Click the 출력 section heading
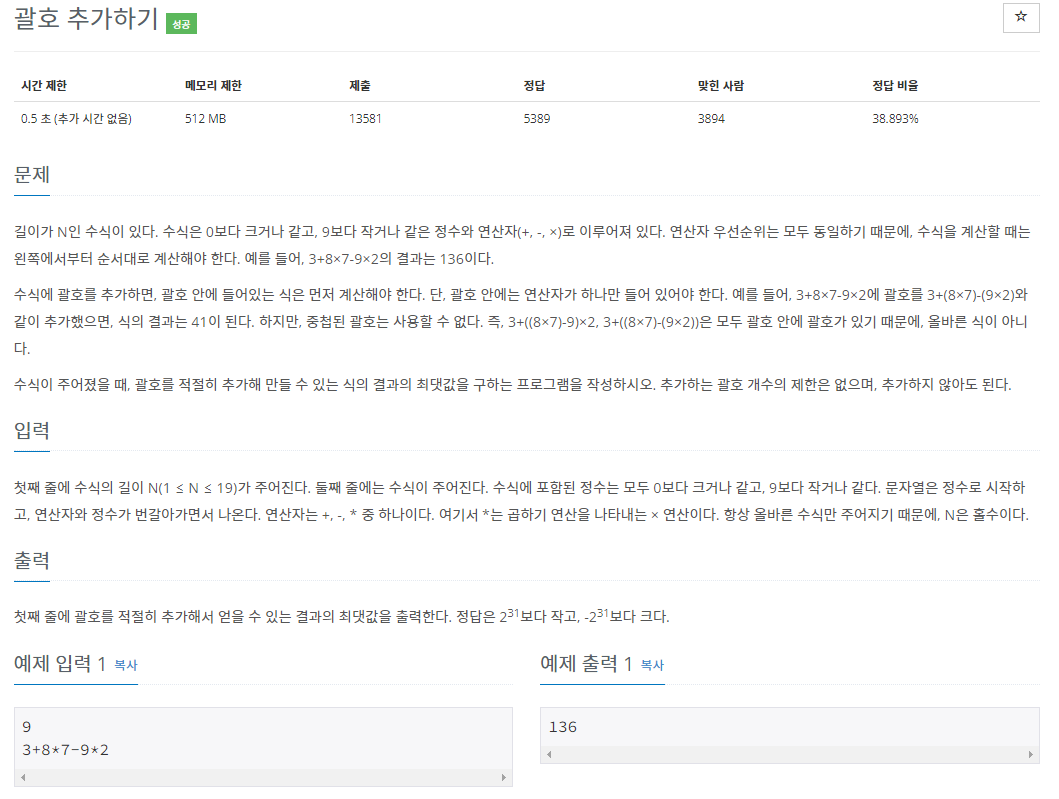 32,560
